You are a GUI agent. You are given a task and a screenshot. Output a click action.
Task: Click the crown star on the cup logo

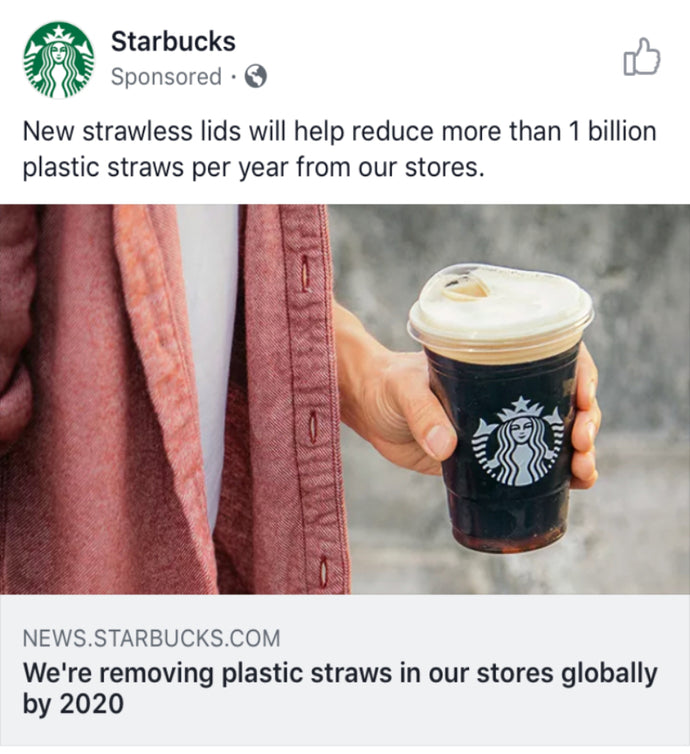coord(520,404)
